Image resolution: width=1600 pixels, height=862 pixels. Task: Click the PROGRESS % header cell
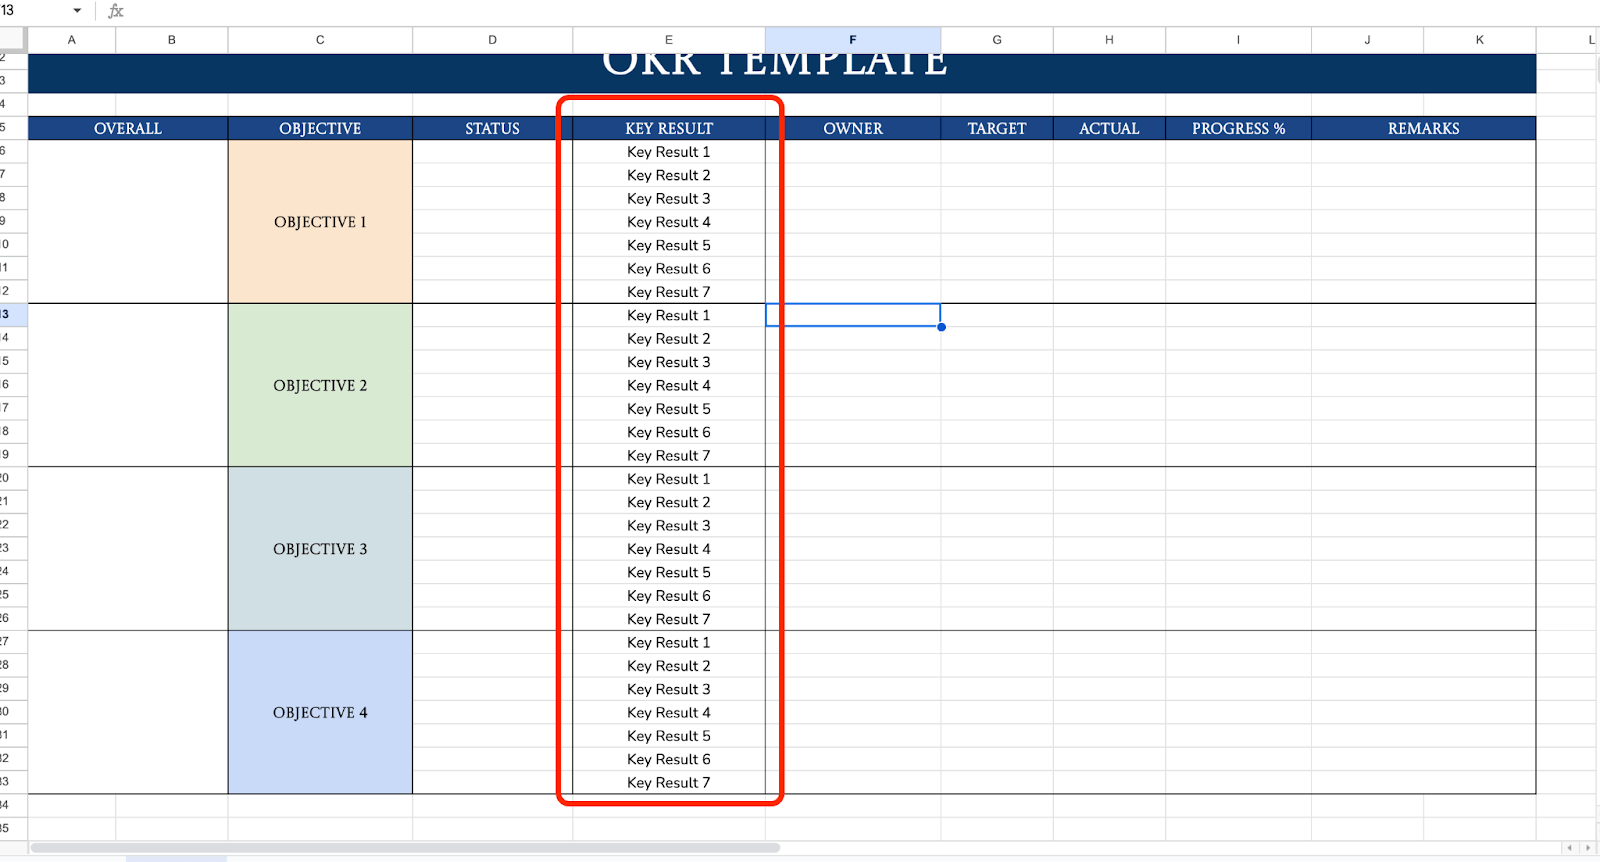click(1238, 128)
